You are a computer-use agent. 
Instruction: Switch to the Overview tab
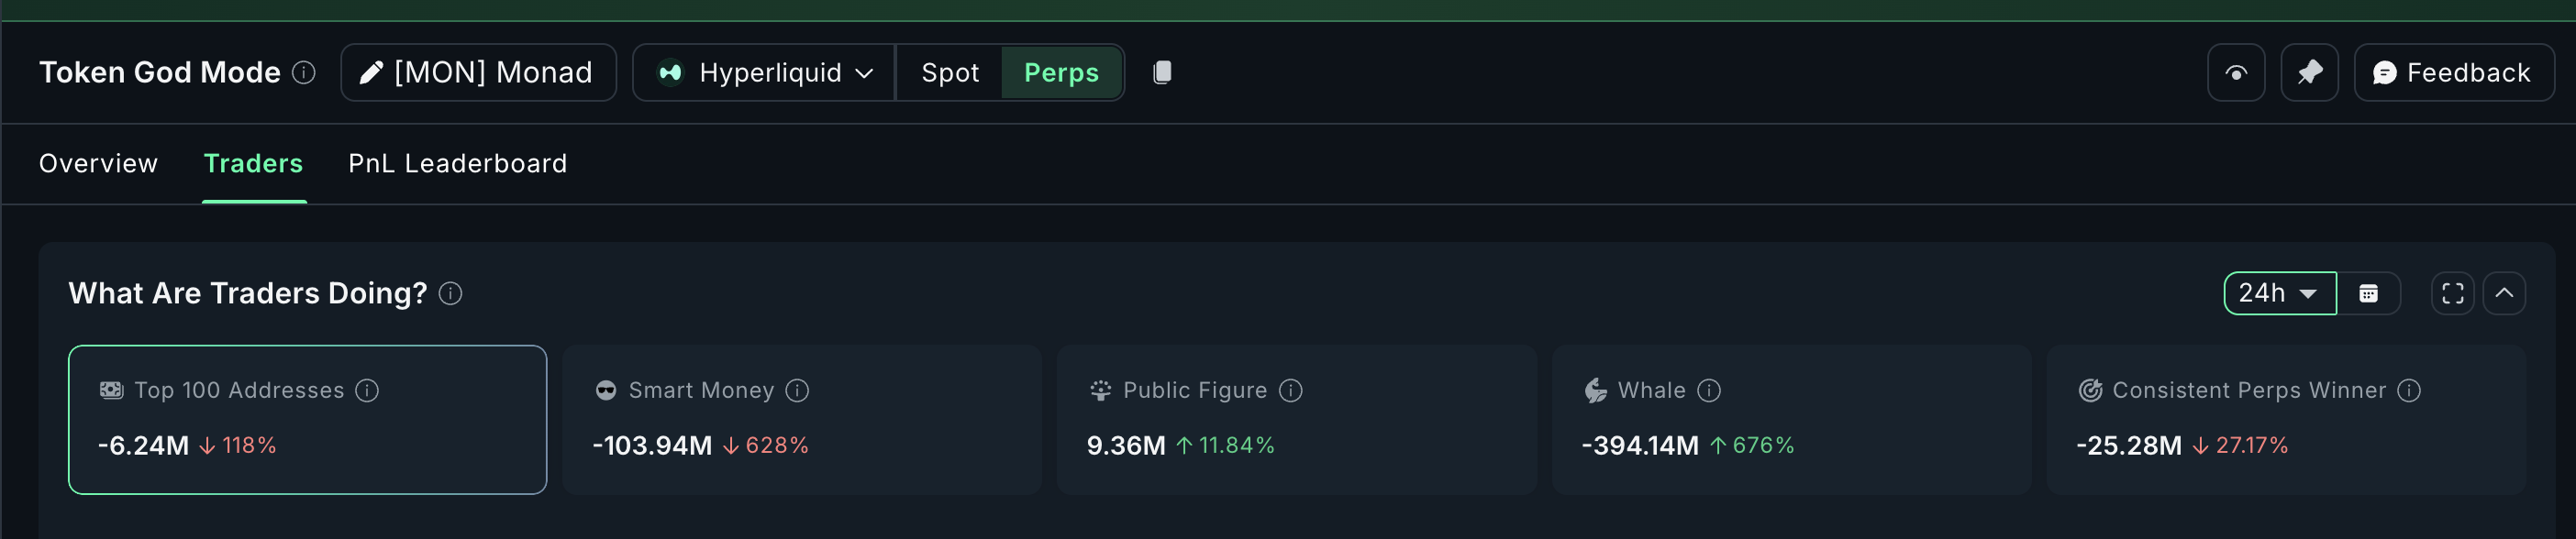pos(98,163)
